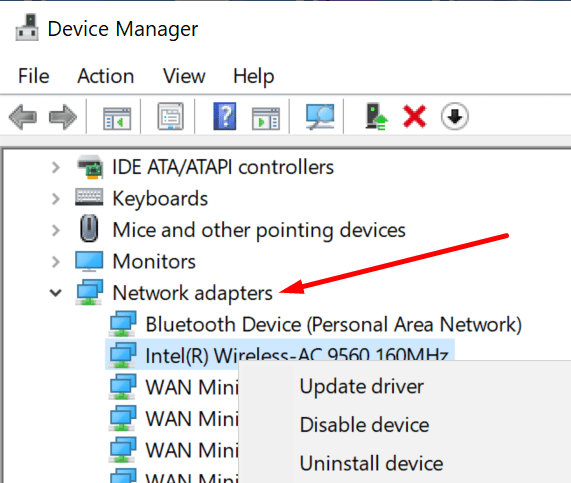Image resolution: width=571 pixels, height=483 pixels.
Task: Click the Bluetooth Device adapter icon
Action: click(123, 323)
